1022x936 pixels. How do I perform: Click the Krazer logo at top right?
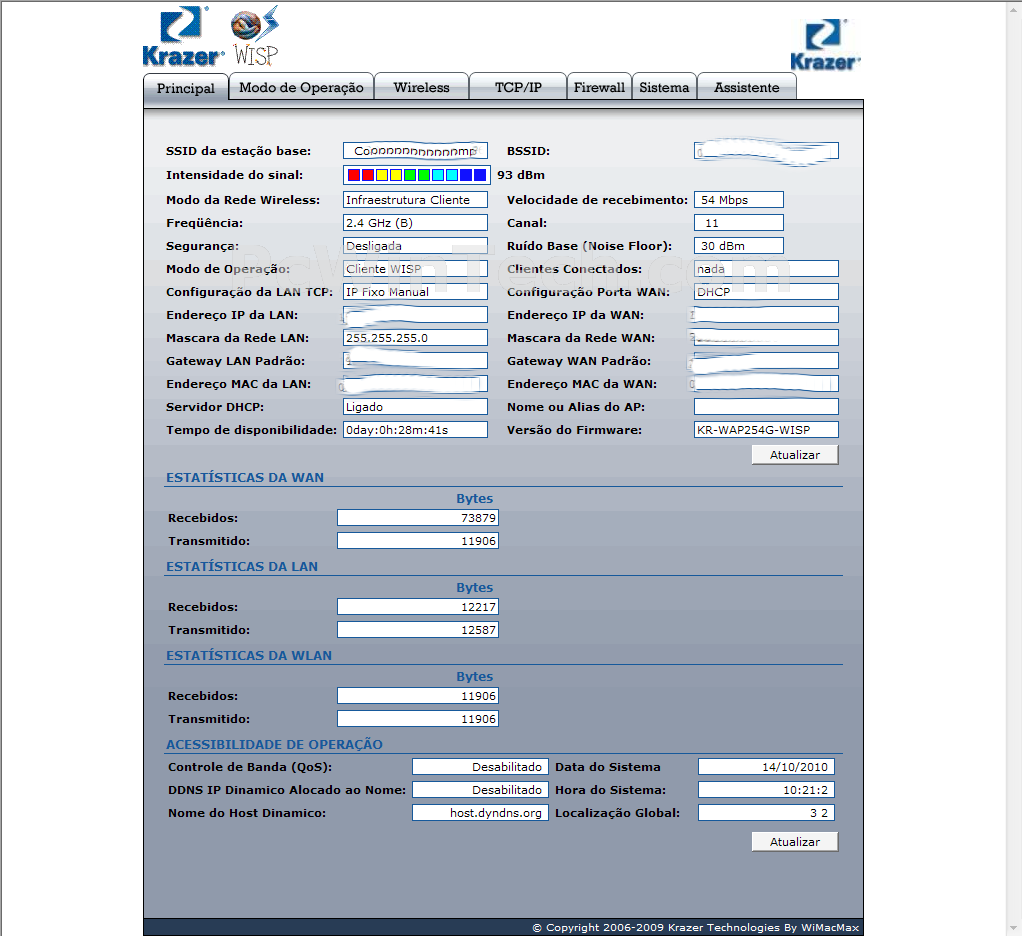coord(825,45)
